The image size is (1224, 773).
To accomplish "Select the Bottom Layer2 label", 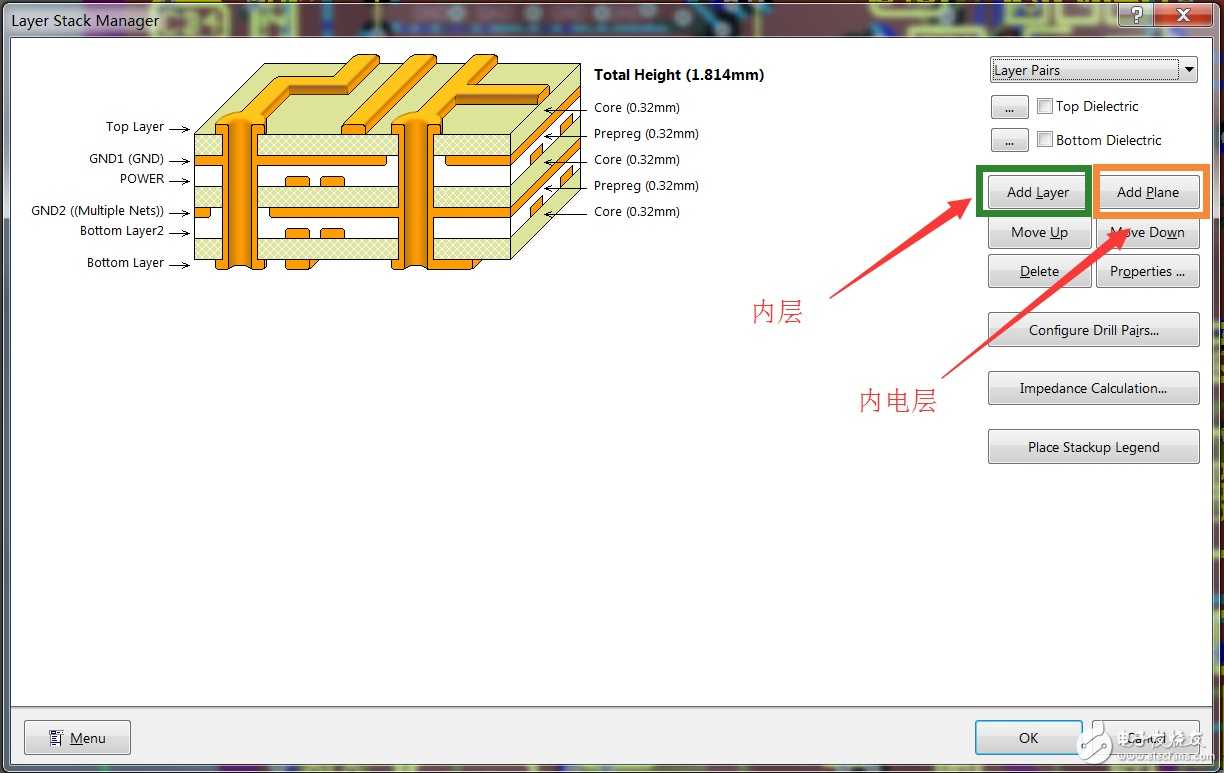I will tap(122, 231).
